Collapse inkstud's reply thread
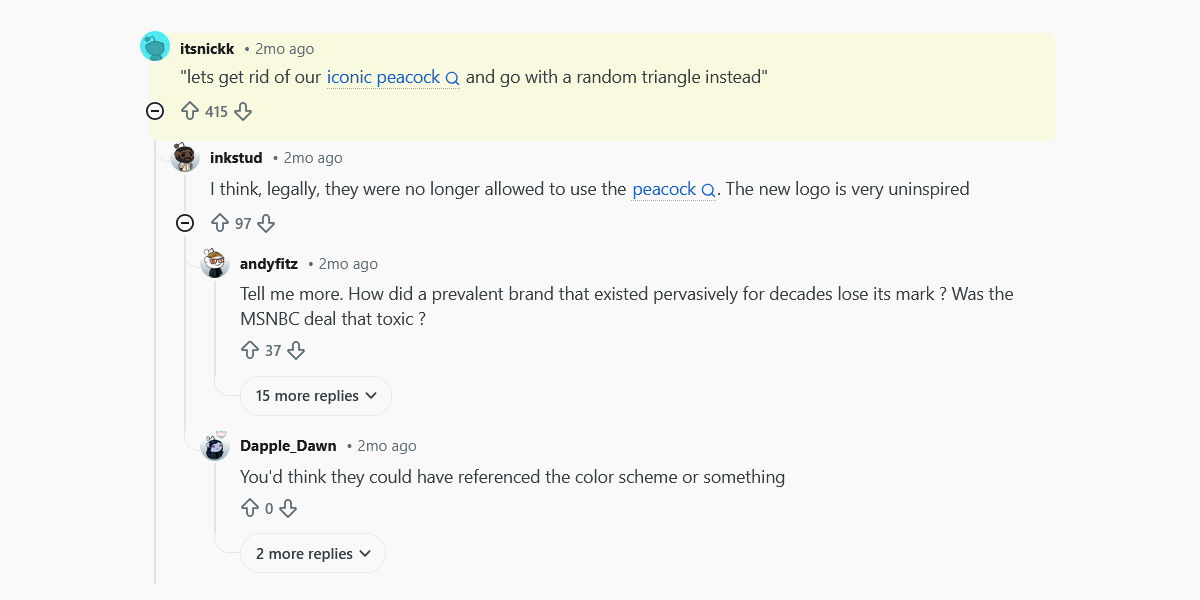The height and width of the screenshot is (600, 1200). pyautogui.click(x=185, y=223)
